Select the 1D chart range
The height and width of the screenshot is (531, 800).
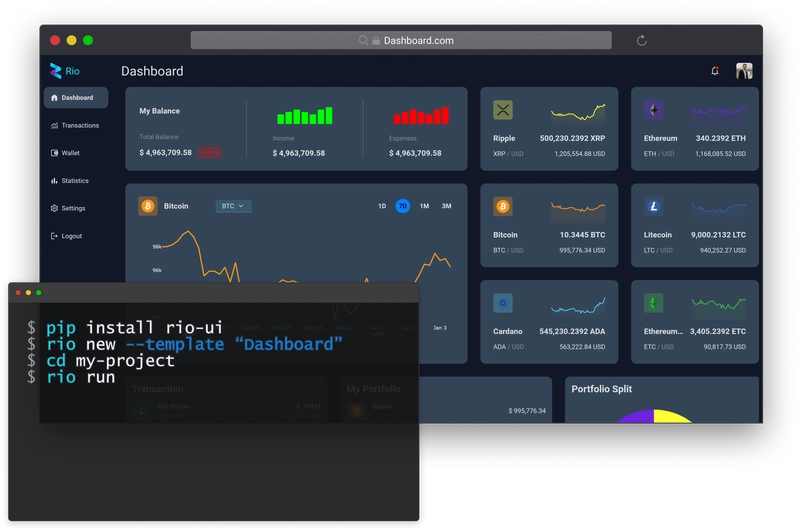(x=382, y=206)
